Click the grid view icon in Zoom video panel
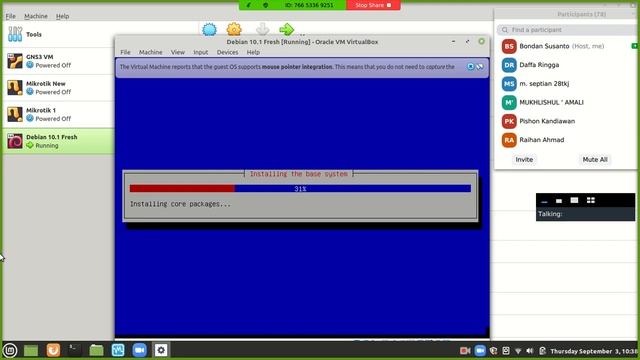The image size is (640, 360). 591,200
